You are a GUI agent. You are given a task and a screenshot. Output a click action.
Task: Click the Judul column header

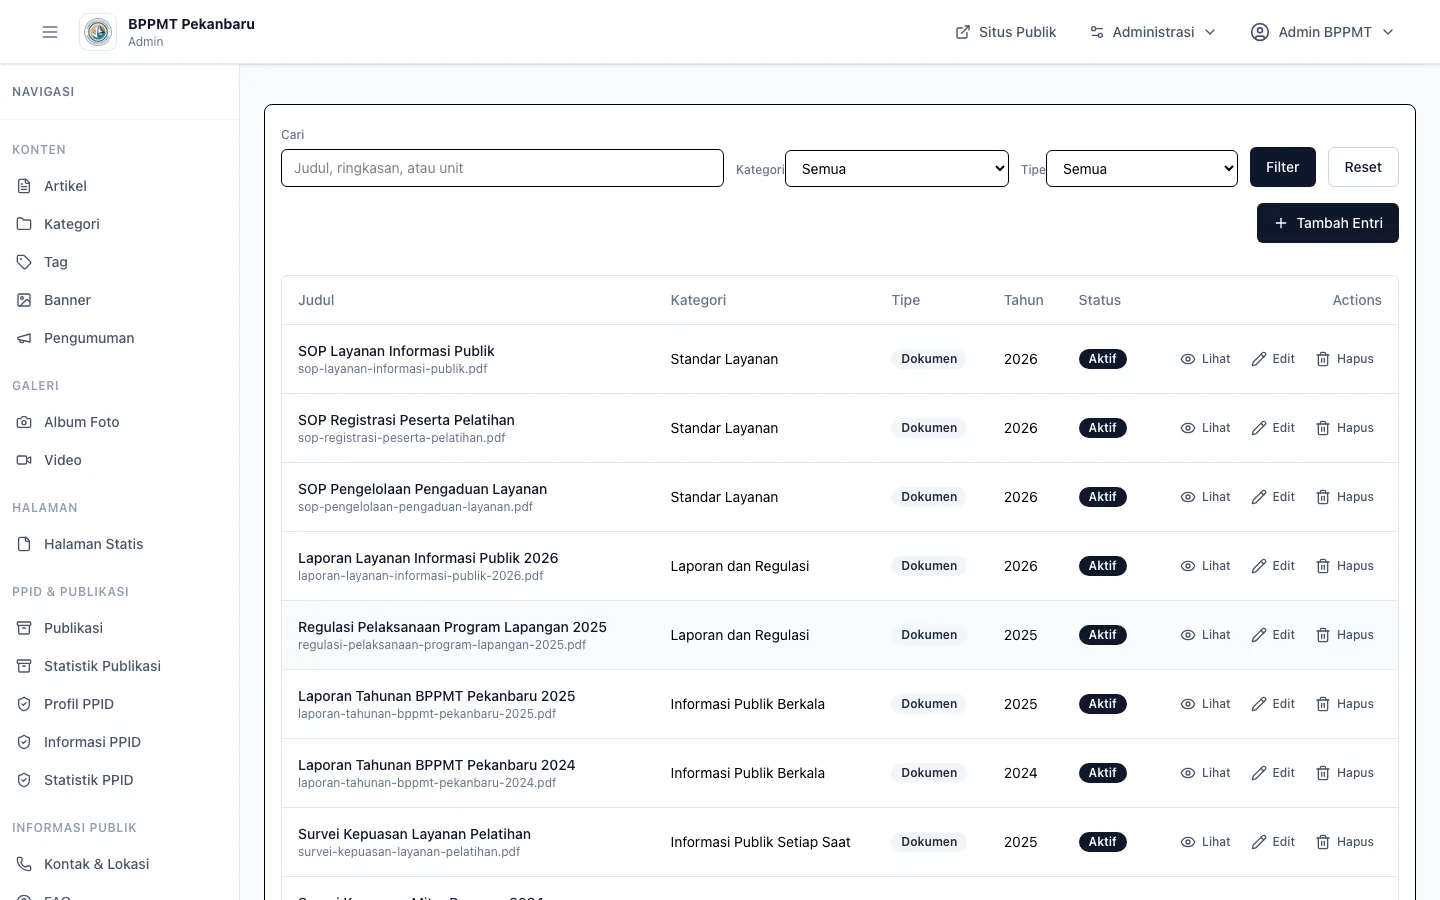tap(316, 300)
